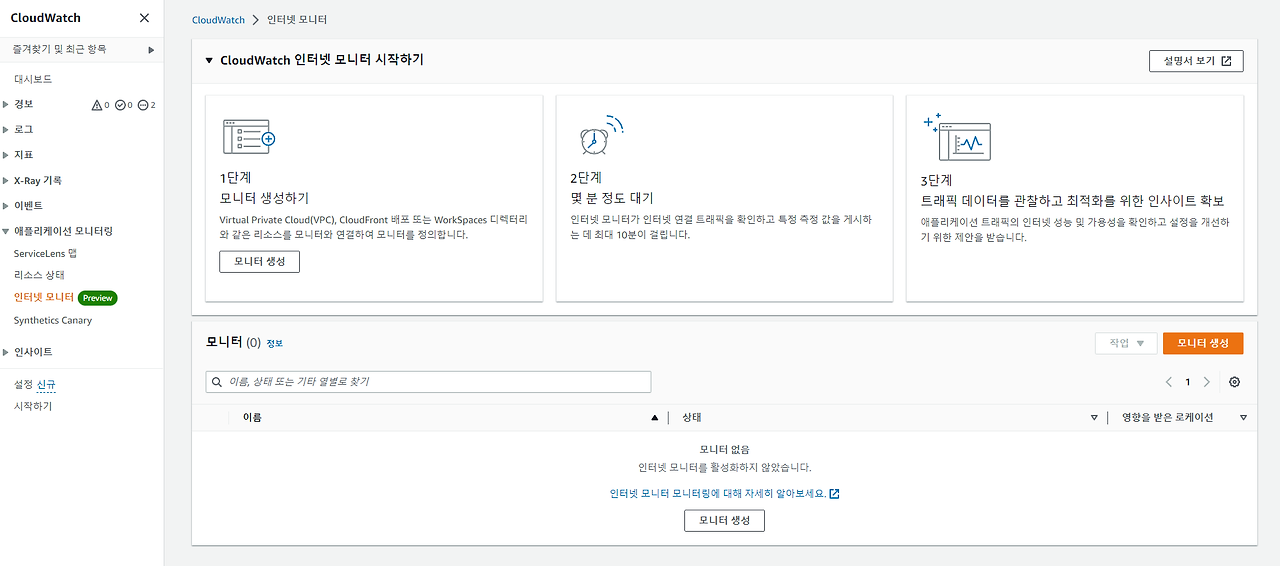Open 리소스 상태 in the sidebar
This screenshot has width=1280, height=566.
point(39,274)
